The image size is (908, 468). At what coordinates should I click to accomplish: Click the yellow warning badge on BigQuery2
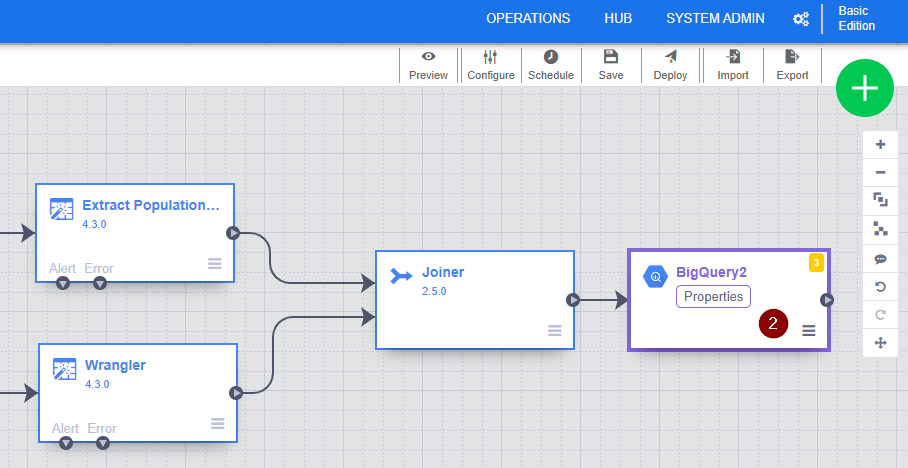pyautogui.click(x=816, y=263)
